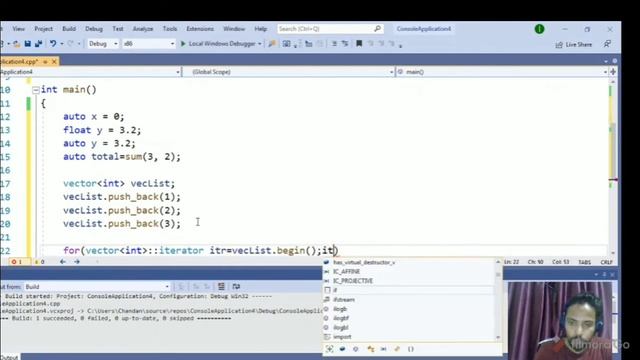Select the Output tab at bottom
The height and width of the screenshot is (360, 640).
click(x=9, y=357)
